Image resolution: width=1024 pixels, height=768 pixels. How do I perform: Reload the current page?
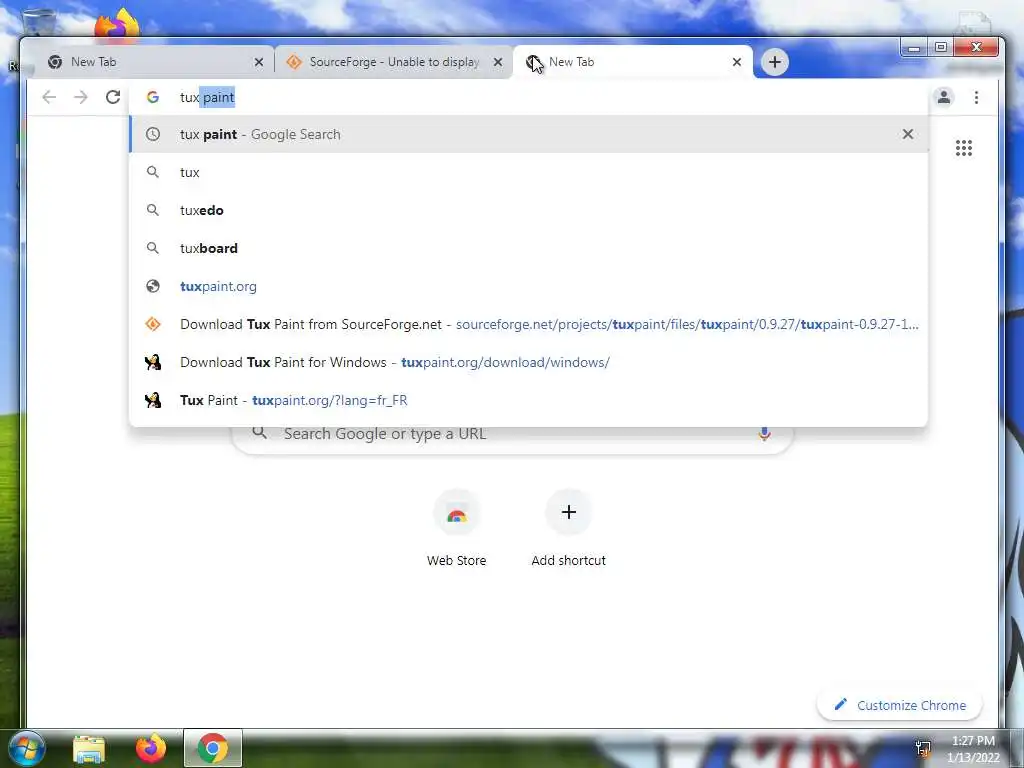pyautogui.click(x=113, y=97)
